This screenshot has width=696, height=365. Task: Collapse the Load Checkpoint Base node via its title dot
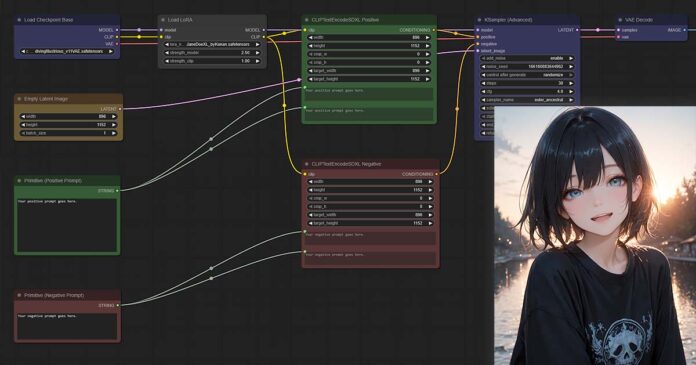coord(19,20)
